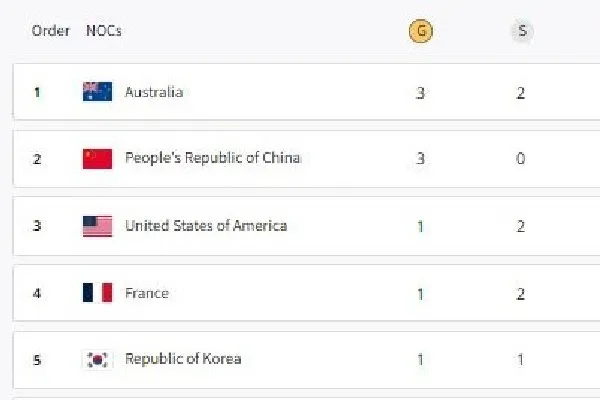
Task: Click the rank 3 order number
Action: pos(37,226)
